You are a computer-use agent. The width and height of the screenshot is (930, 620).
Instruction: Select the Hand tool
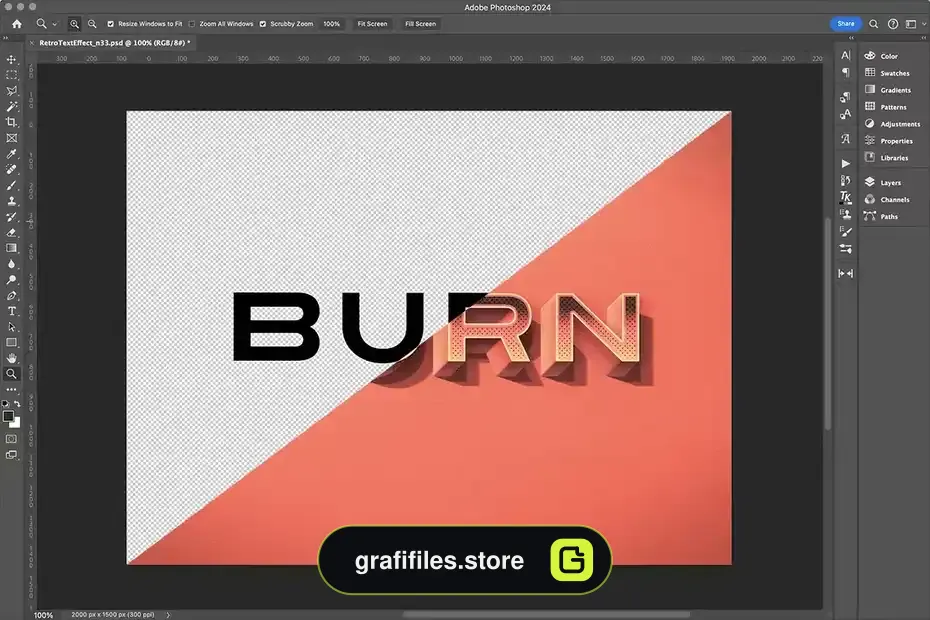[11, 358]
